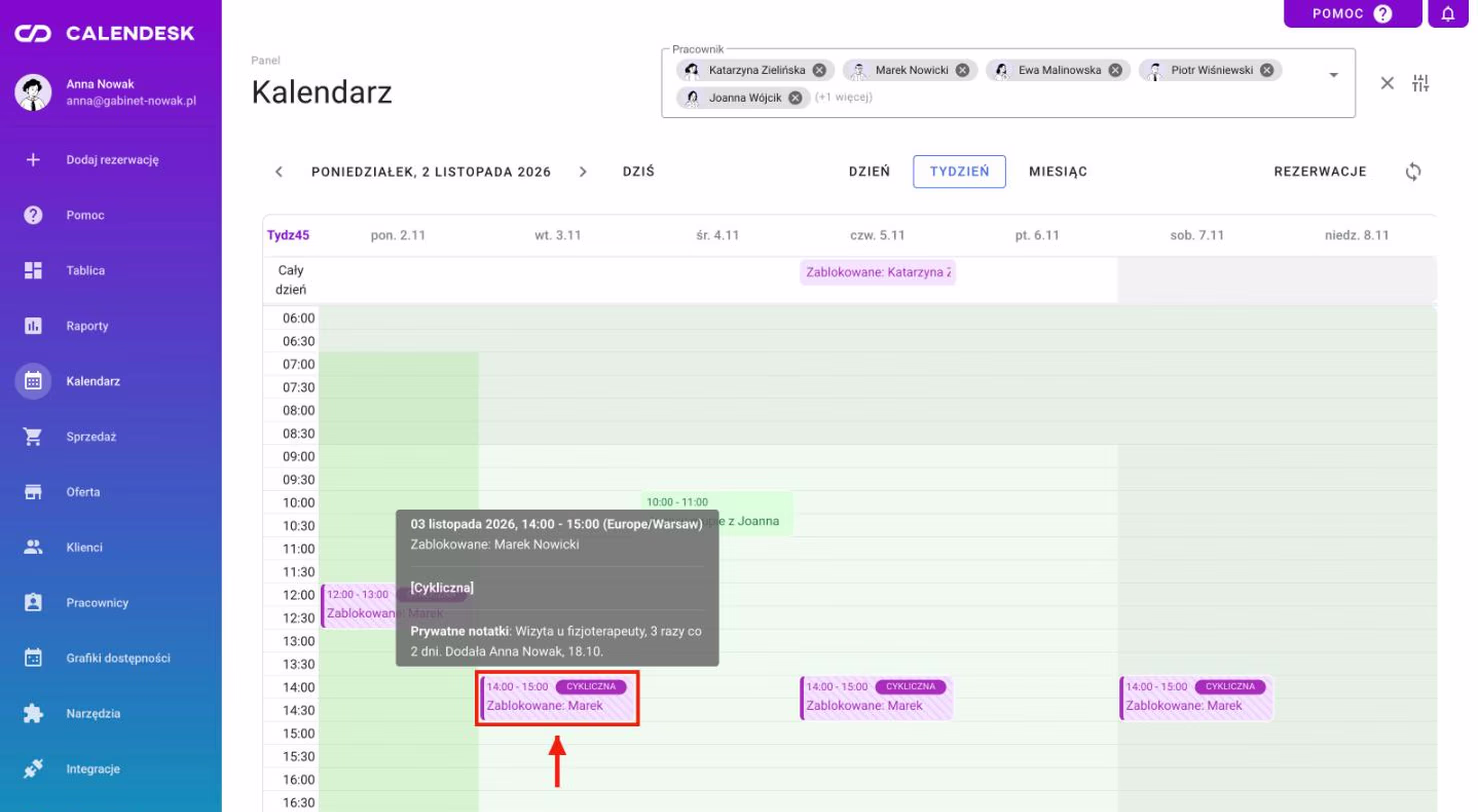Open calendar filter settings sliders icon
1478x812 pixels.
1421,83
